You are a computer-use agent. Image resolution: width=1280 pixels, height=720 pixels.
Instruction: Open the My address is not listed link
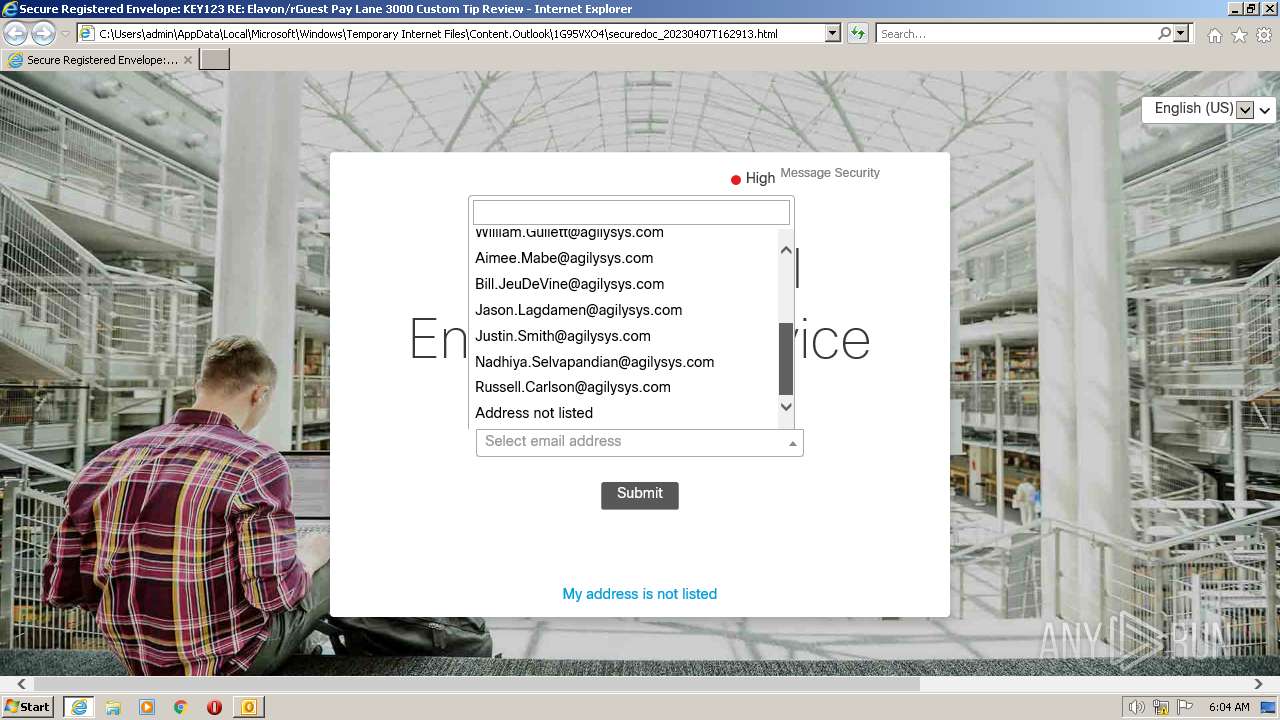[x=640, y=594]
